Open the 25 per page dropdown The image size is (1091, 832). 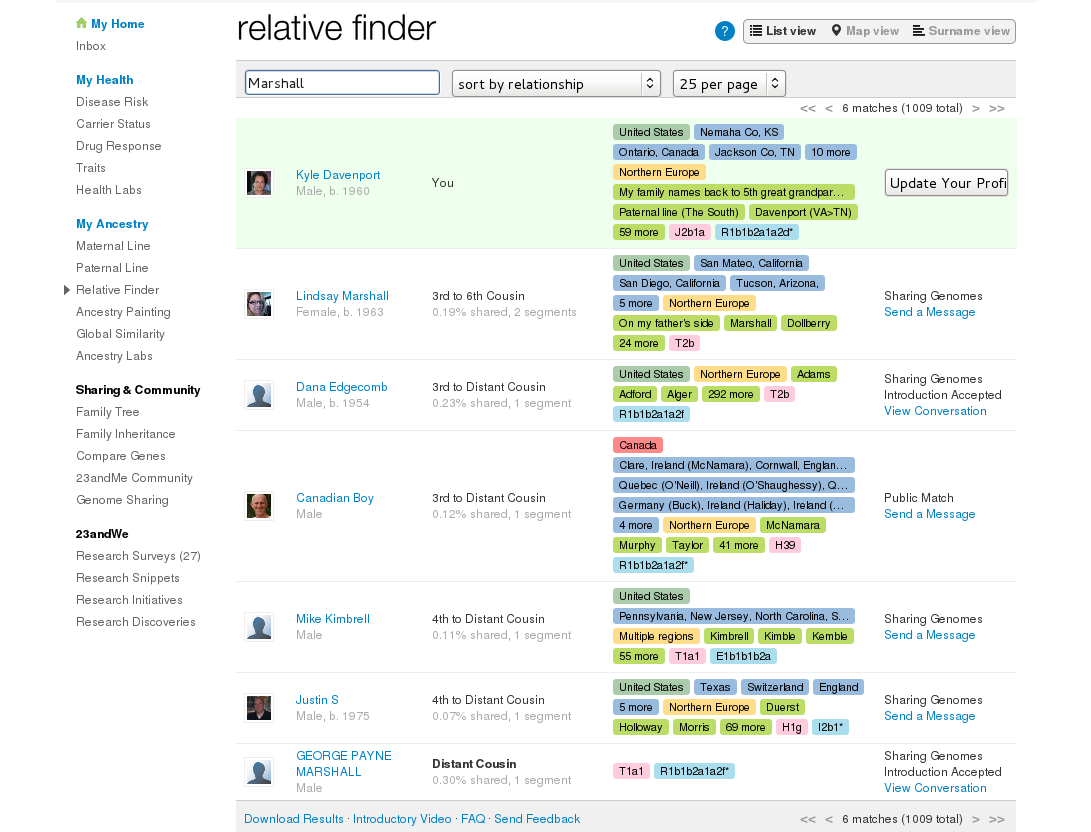point(729,83)
